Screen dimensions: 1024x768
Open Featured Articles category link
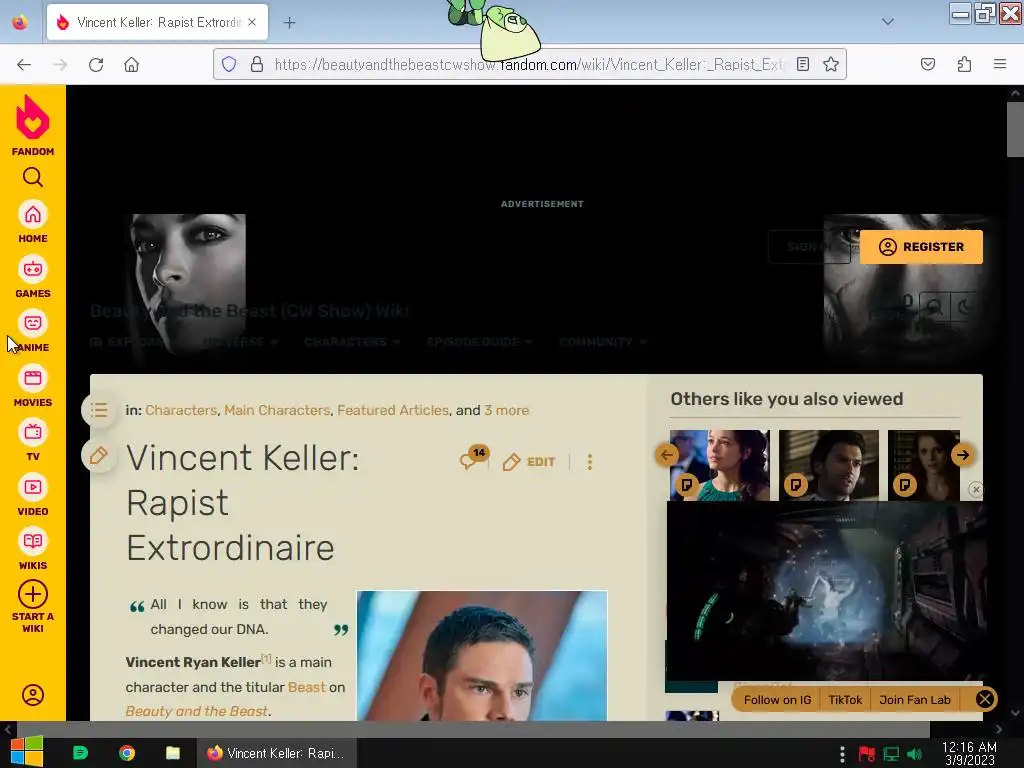coord(393,410)
